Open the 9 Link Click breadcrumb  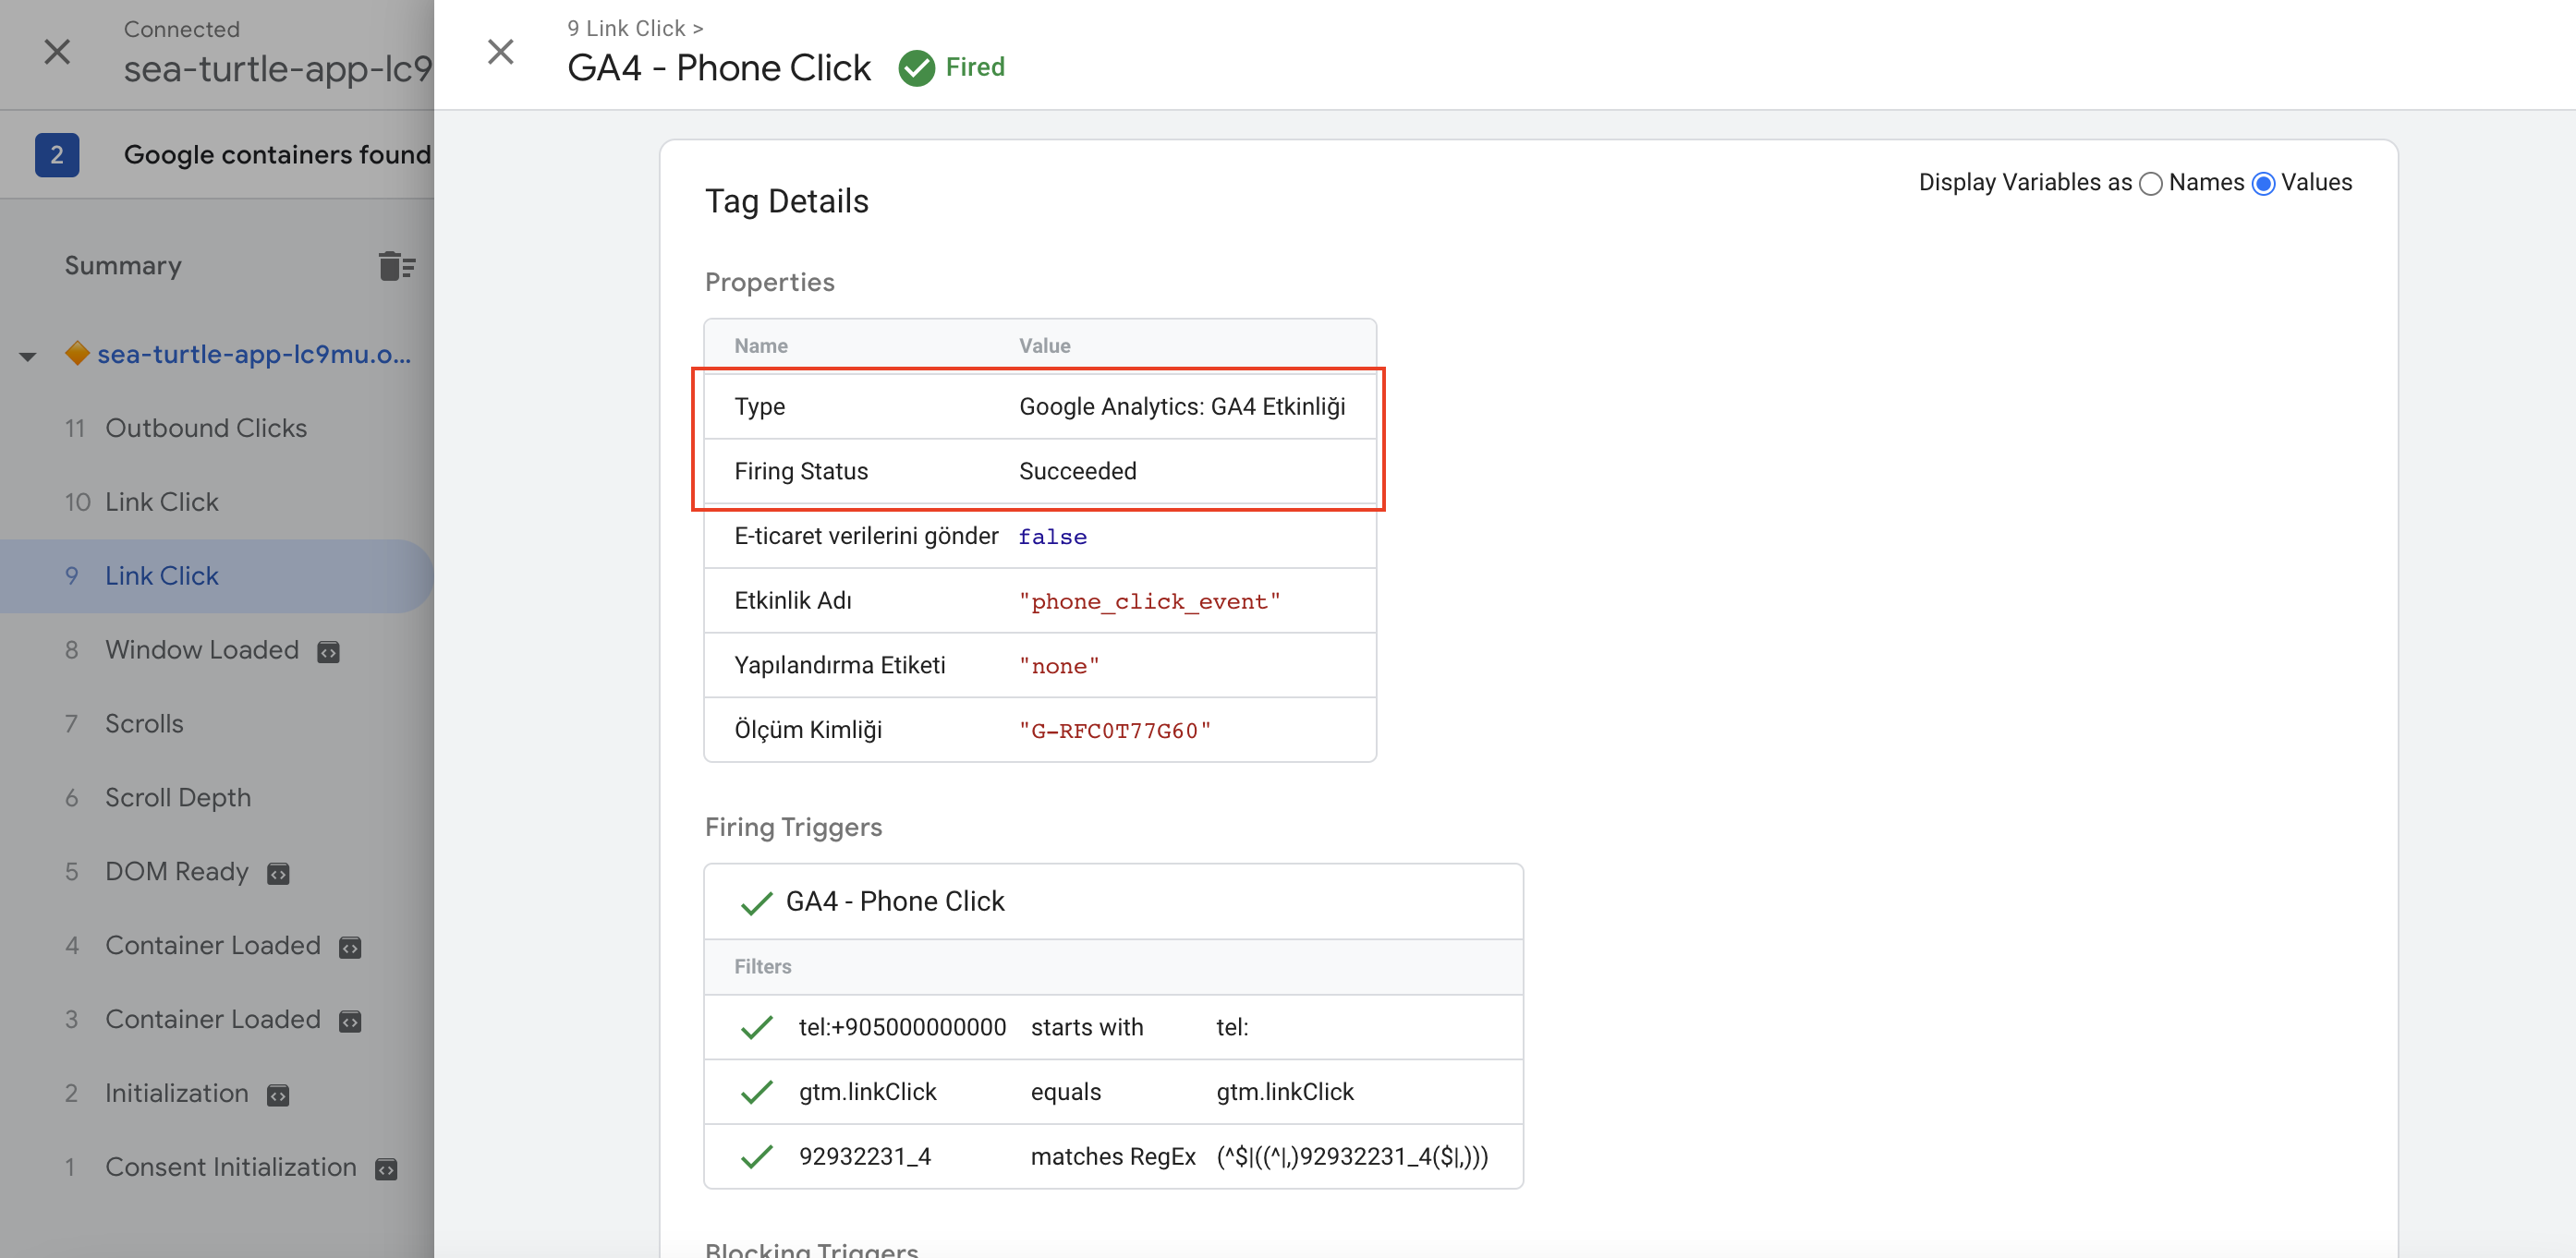(x=627, y=28)
